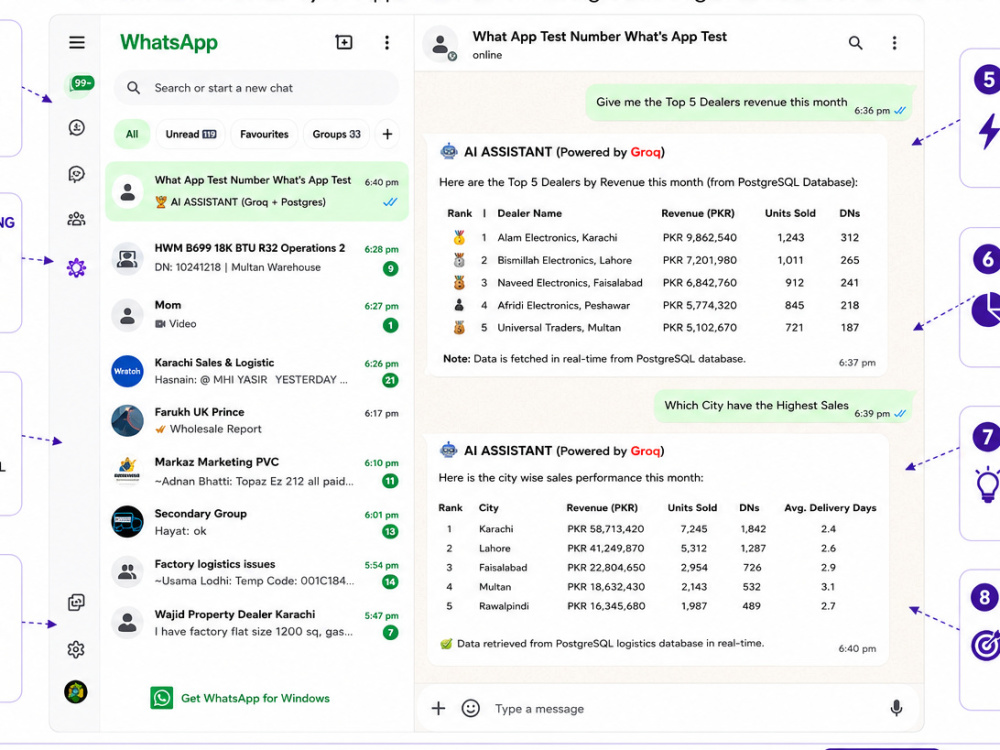
Task: Open the Karachi Sales & Logistic chat
Action: click(x=256, y=371)
